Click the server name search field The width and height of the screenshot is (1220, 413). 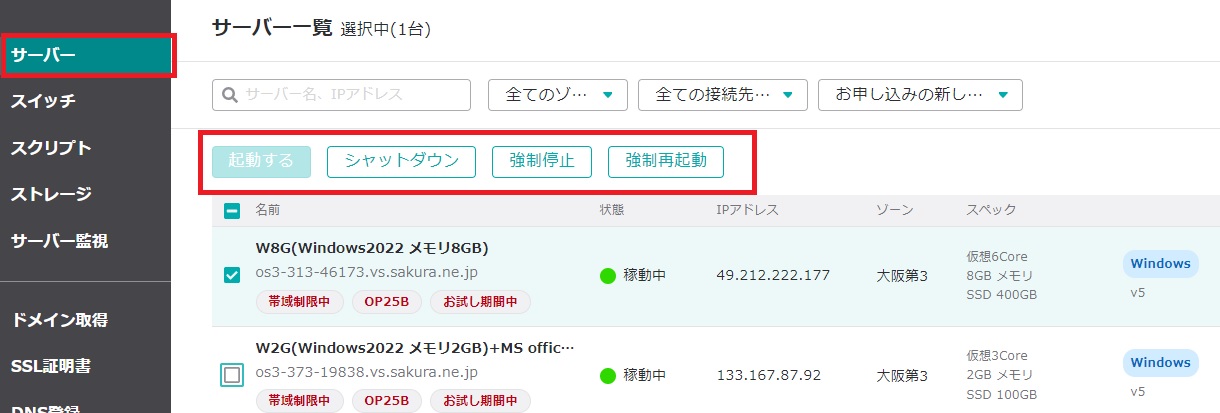point(341,95)
